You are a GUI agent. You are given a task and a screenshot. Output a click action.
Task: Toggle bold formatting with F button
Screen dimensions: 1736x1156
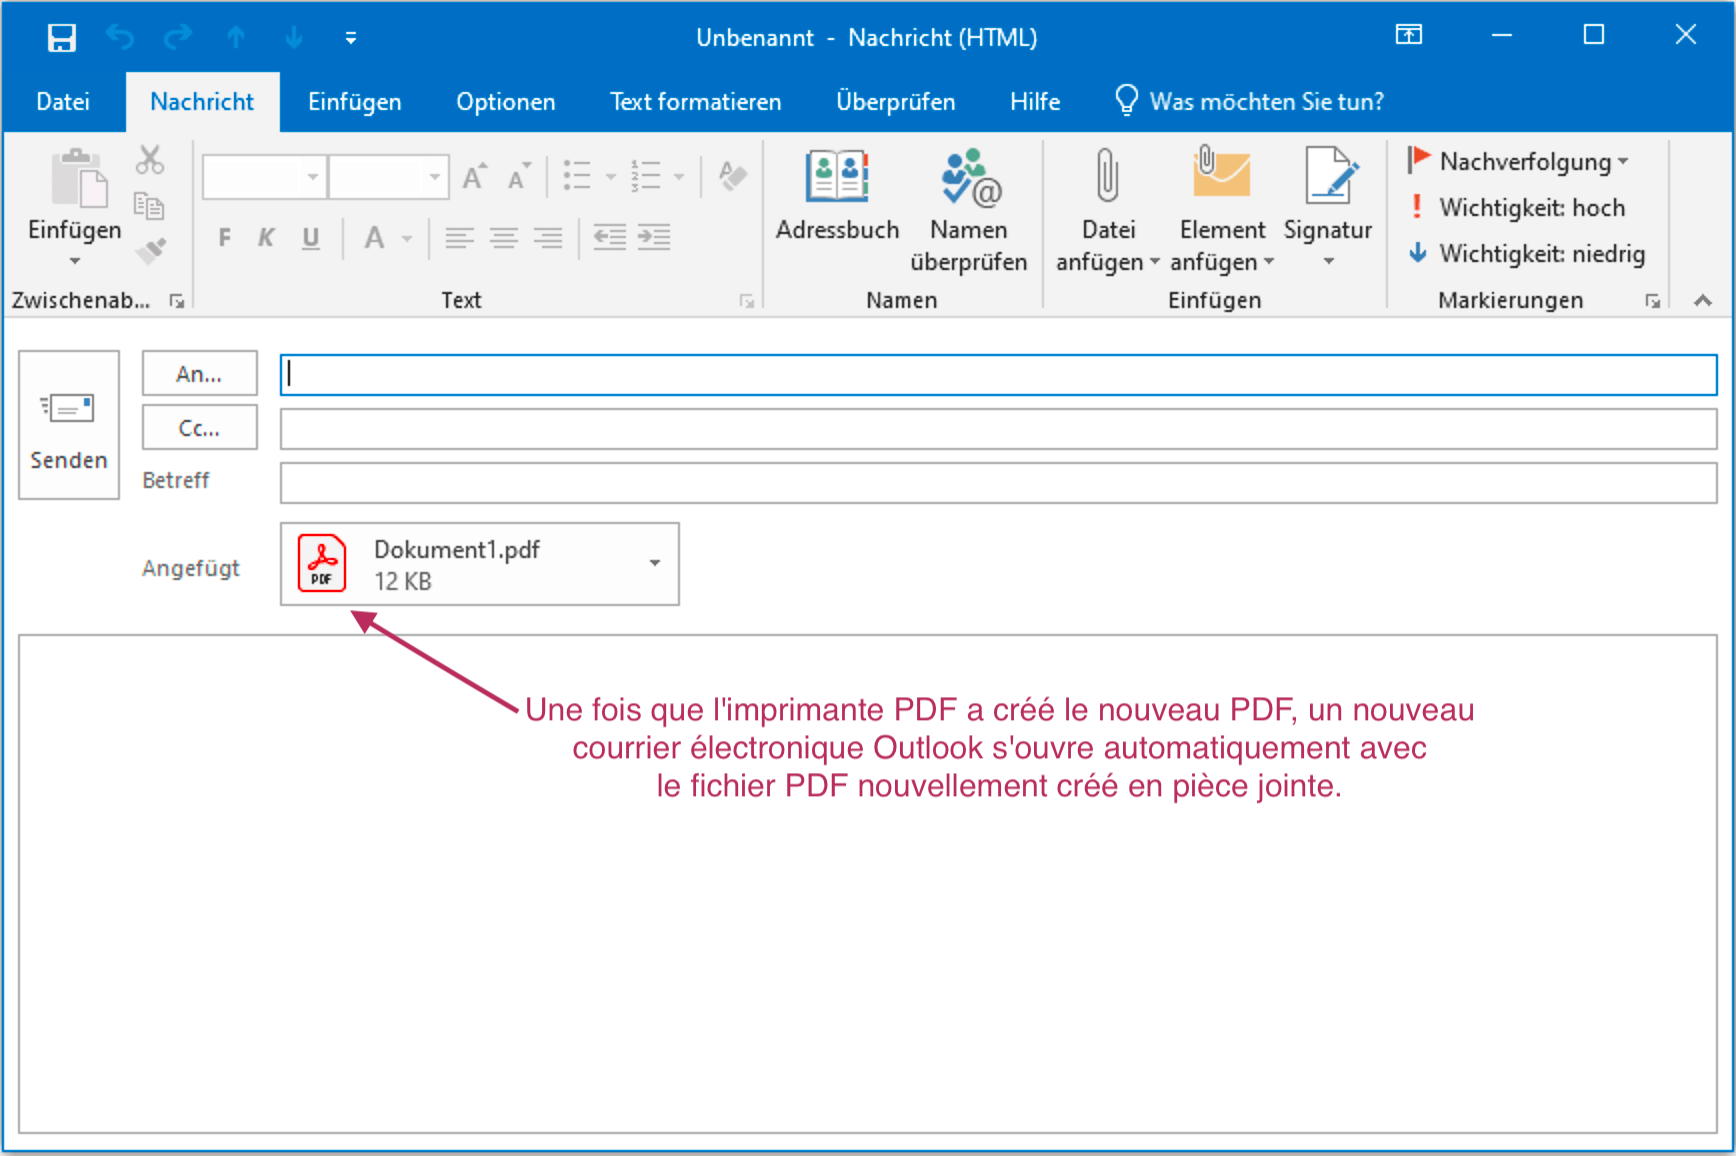(x=224, y=238)
